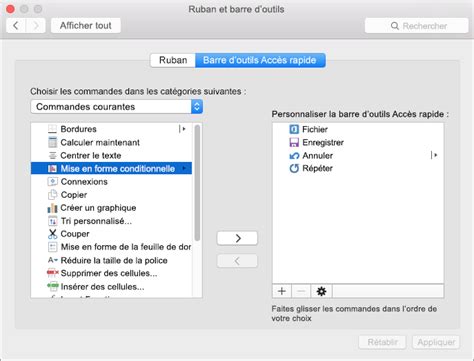
Task: Select the Couper row
Action: tap(111, 234)
